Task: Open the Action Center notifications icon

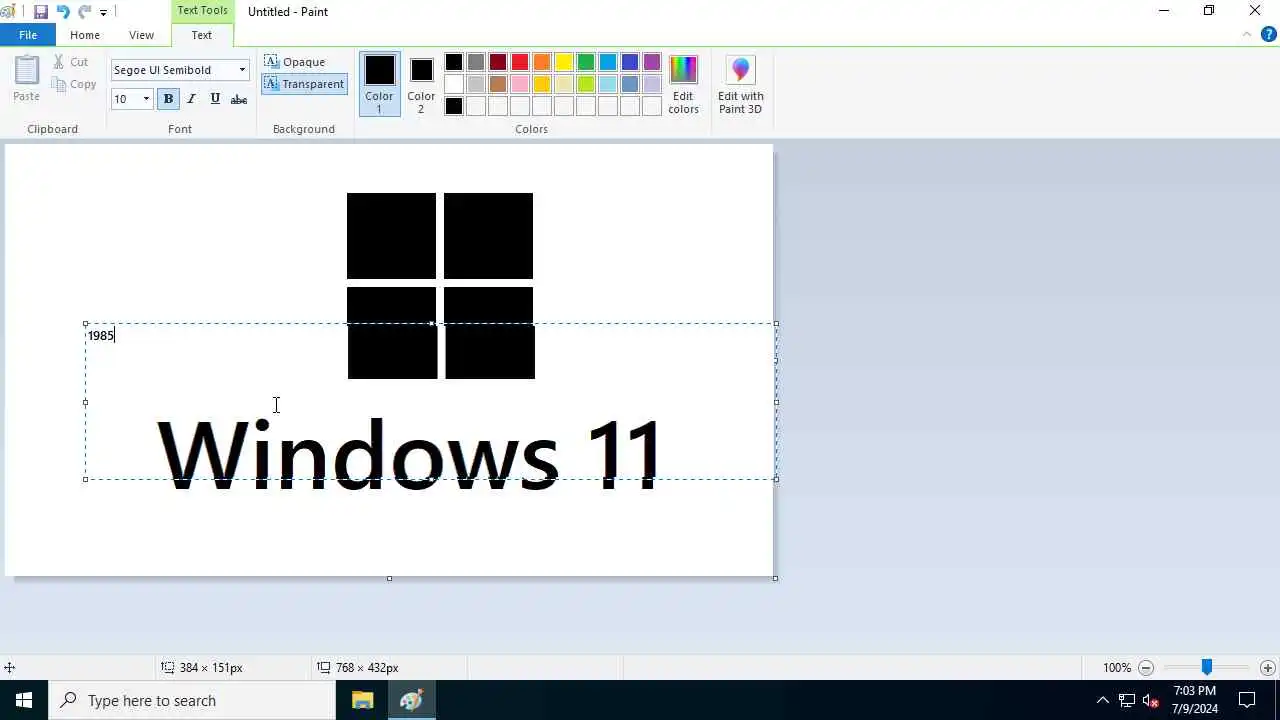Action: tap(1247, 700)
